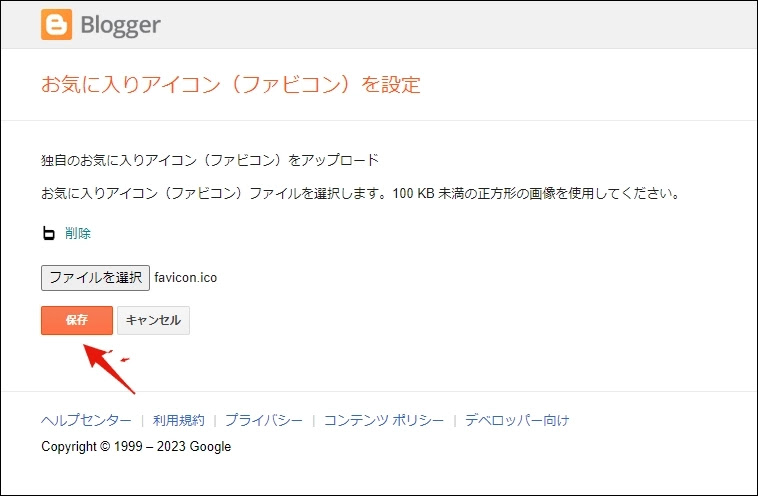Open the コンテンツ ポリシー link
758x496 pixels.
pos(384,420)
